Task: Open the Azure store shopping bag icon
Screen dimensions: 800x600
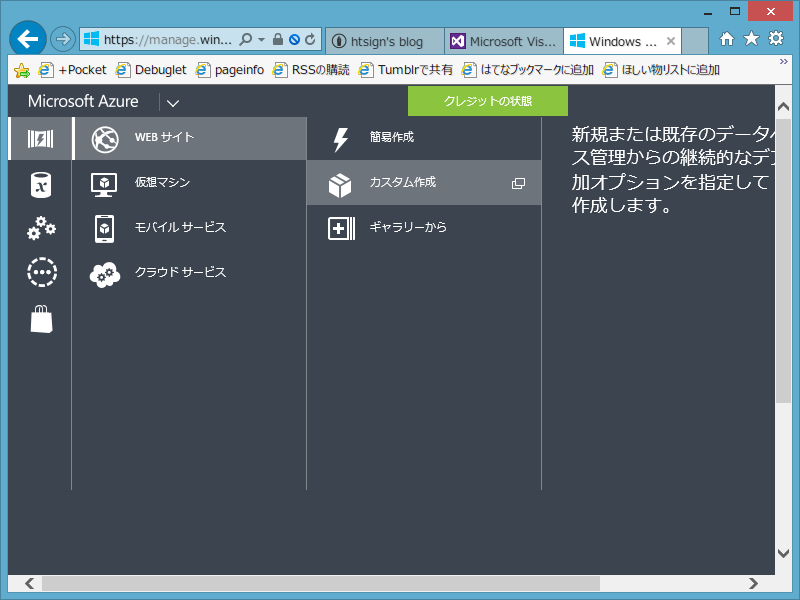Action: (40, 317)
